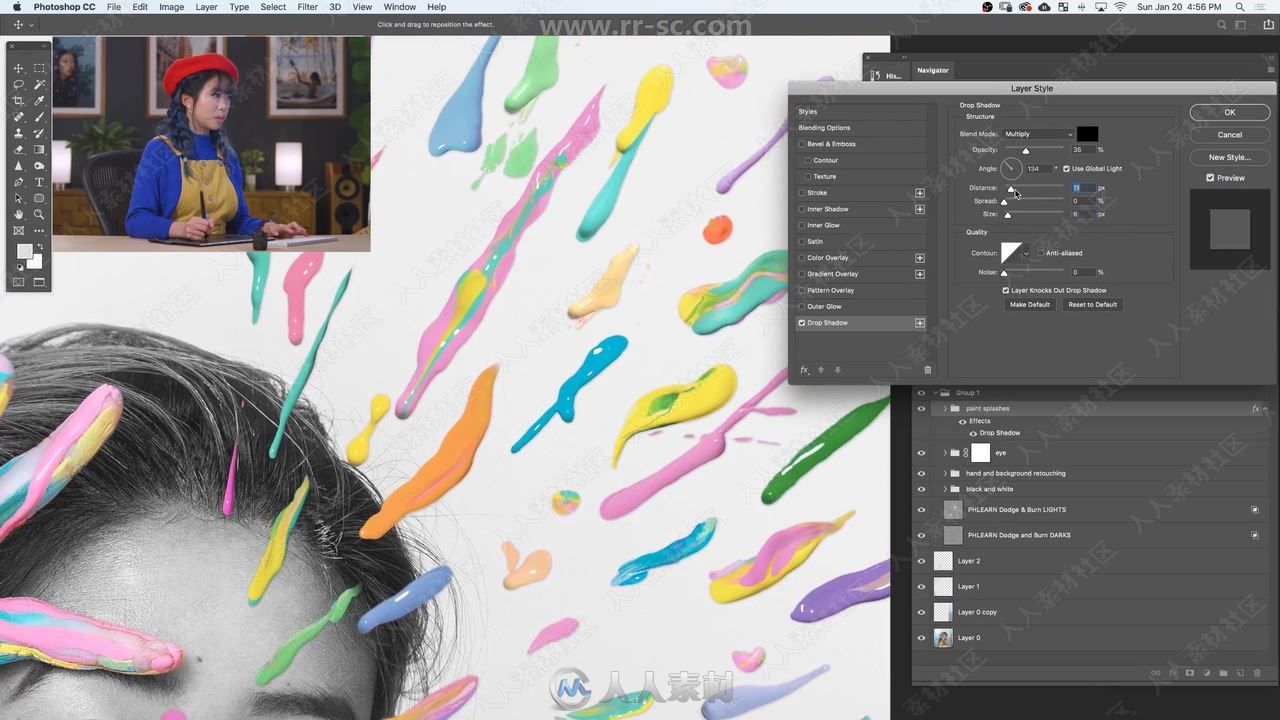Swap foreground and background colors arrow
Viewport: 1280px width, 720px height.
[40, 246]
